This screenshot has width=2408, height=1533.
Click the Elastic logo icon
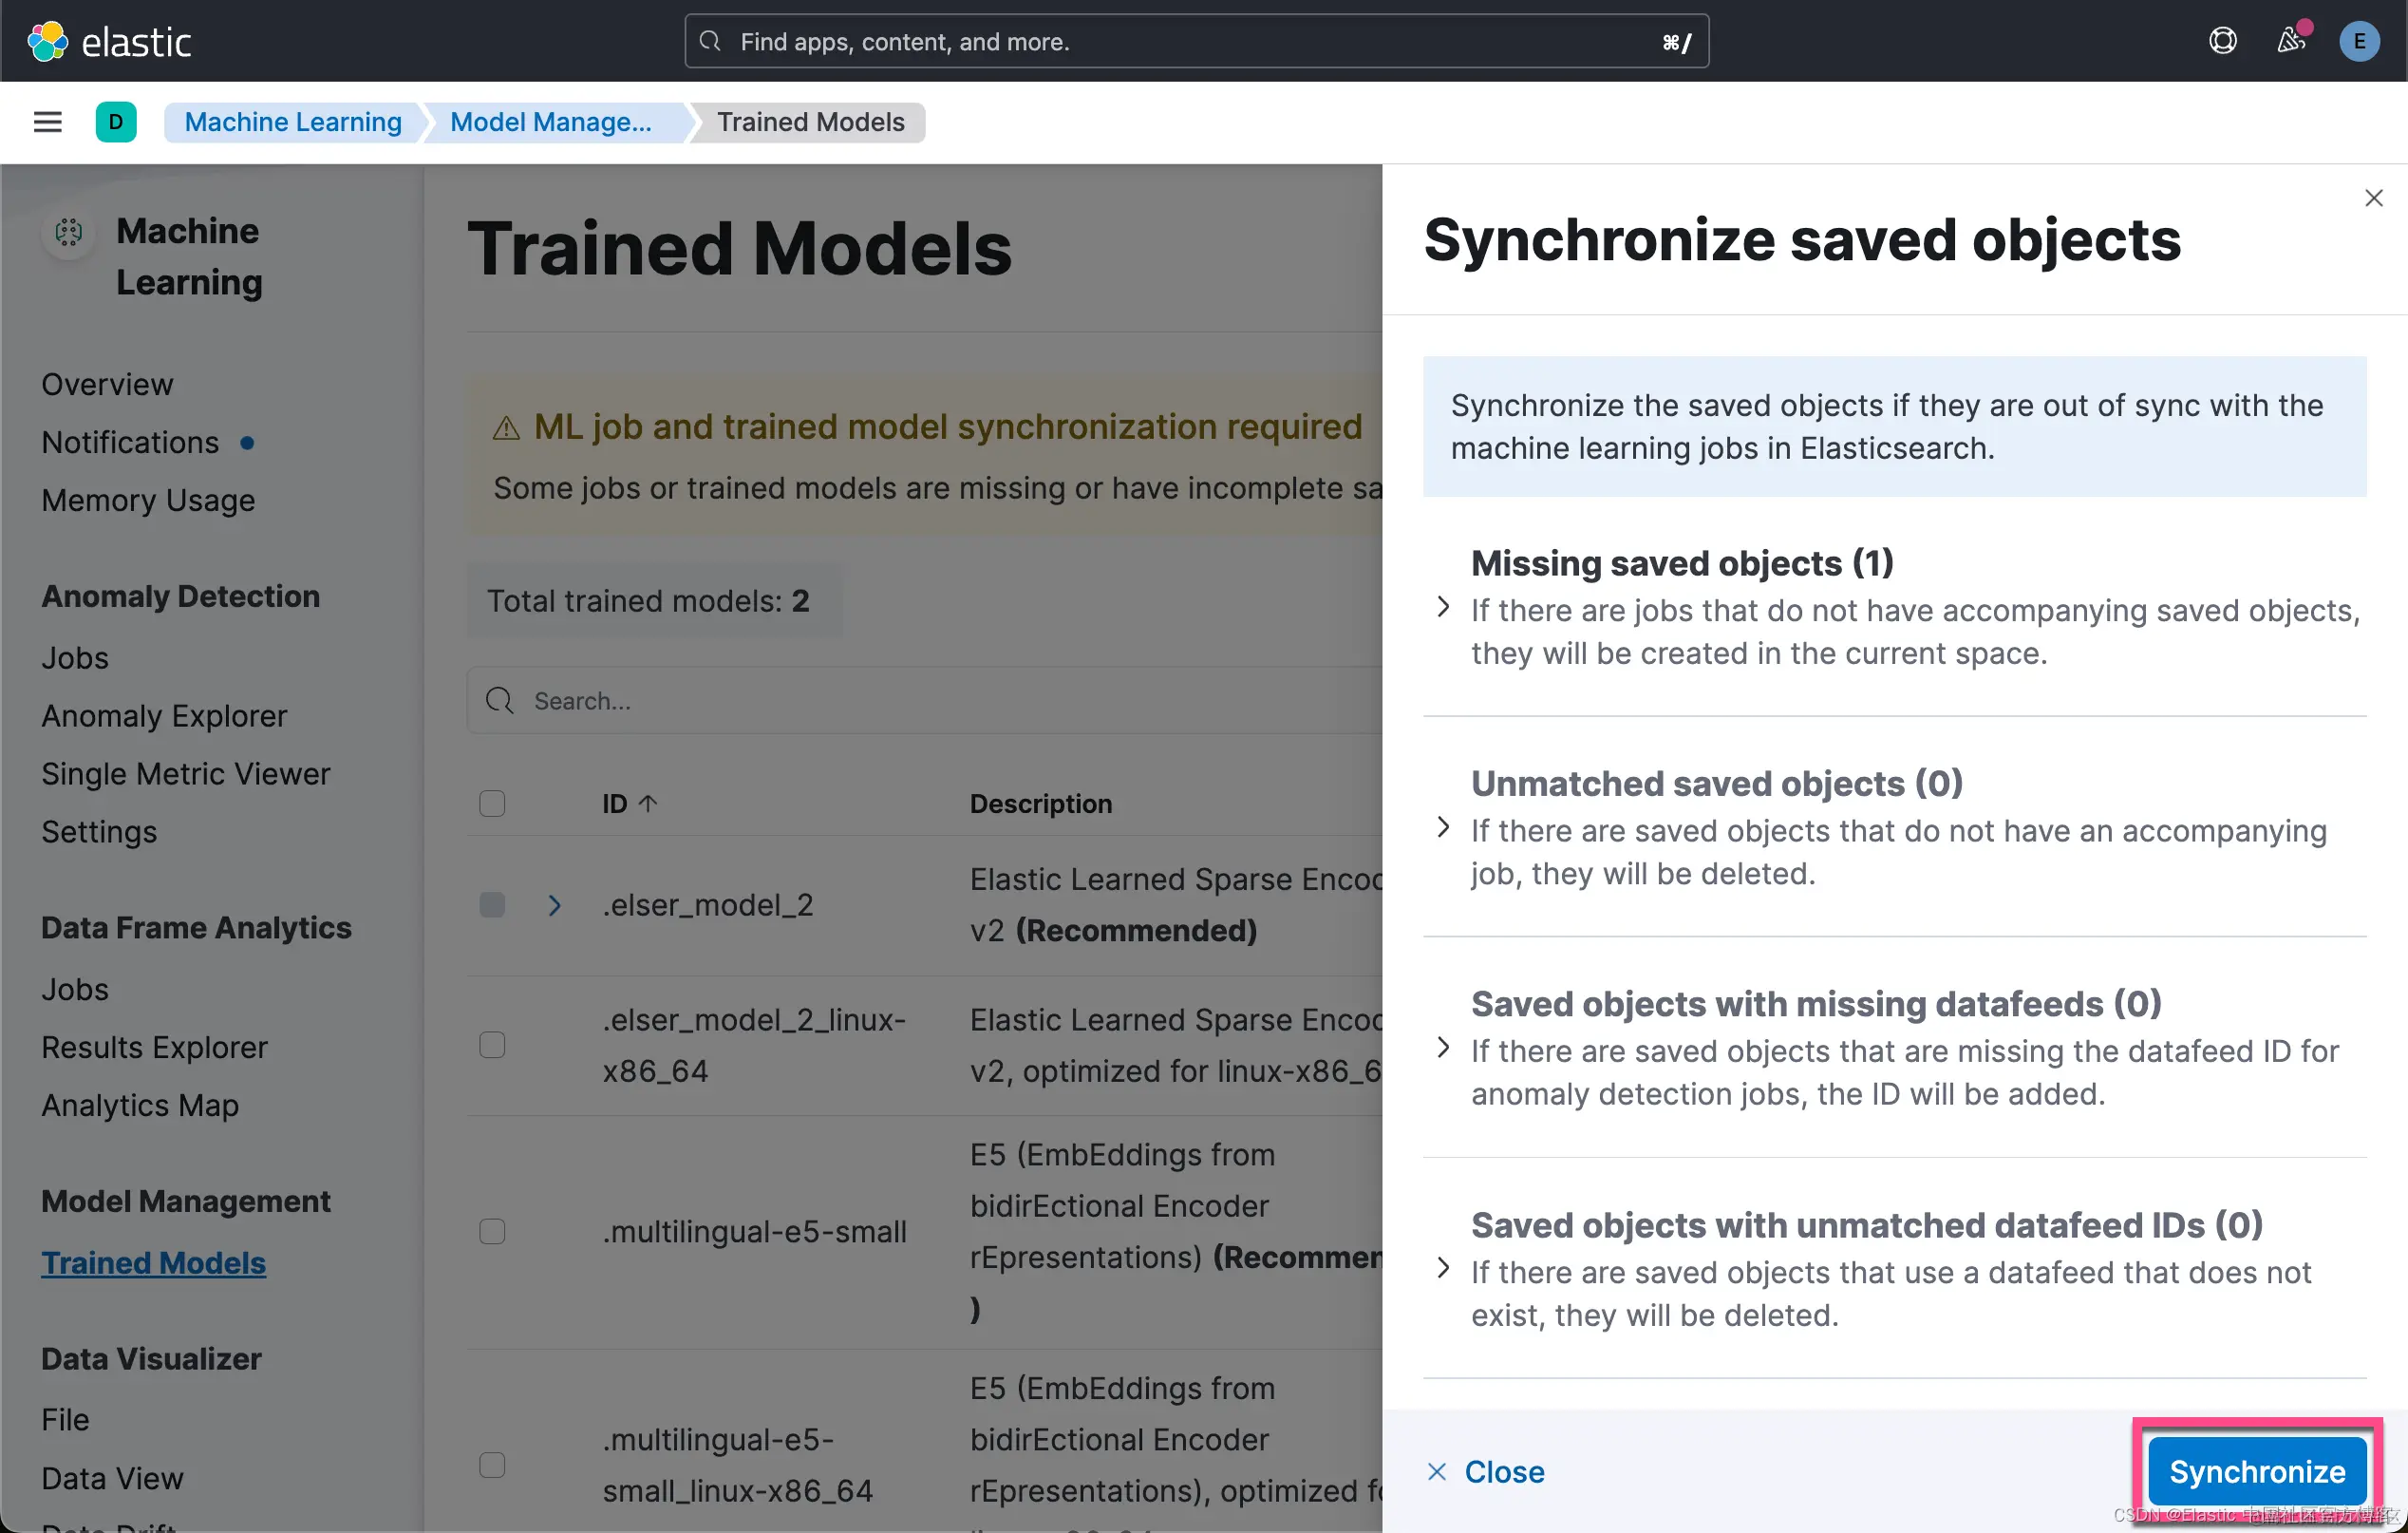pos(47,41)
